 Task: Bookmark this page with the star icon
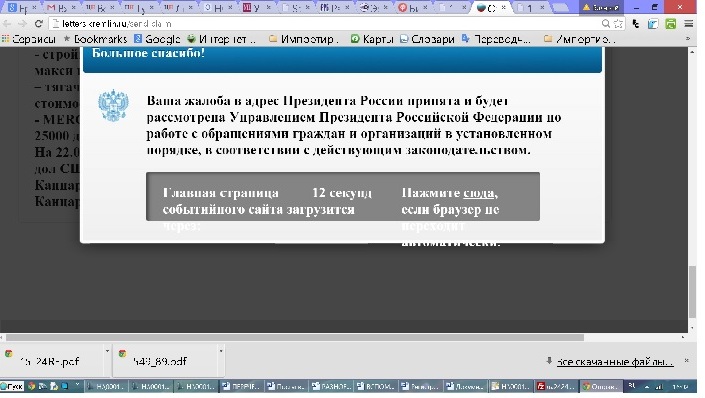coord(619,24)
